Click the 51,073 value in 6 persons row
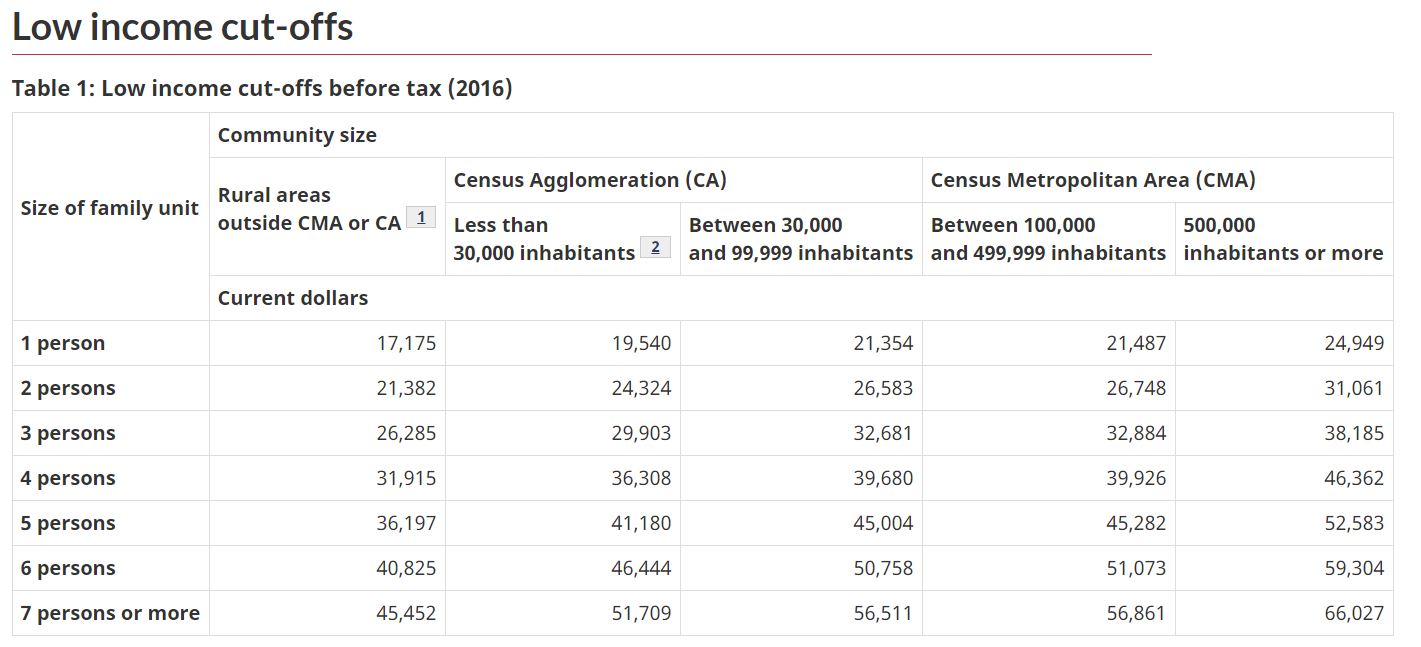The image size is (1421, 647). click(1136, 568)
